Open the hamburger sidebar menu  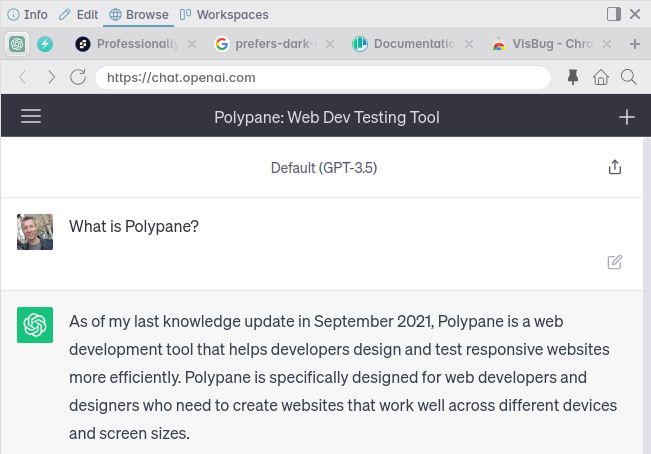click(x=31, y=117)
